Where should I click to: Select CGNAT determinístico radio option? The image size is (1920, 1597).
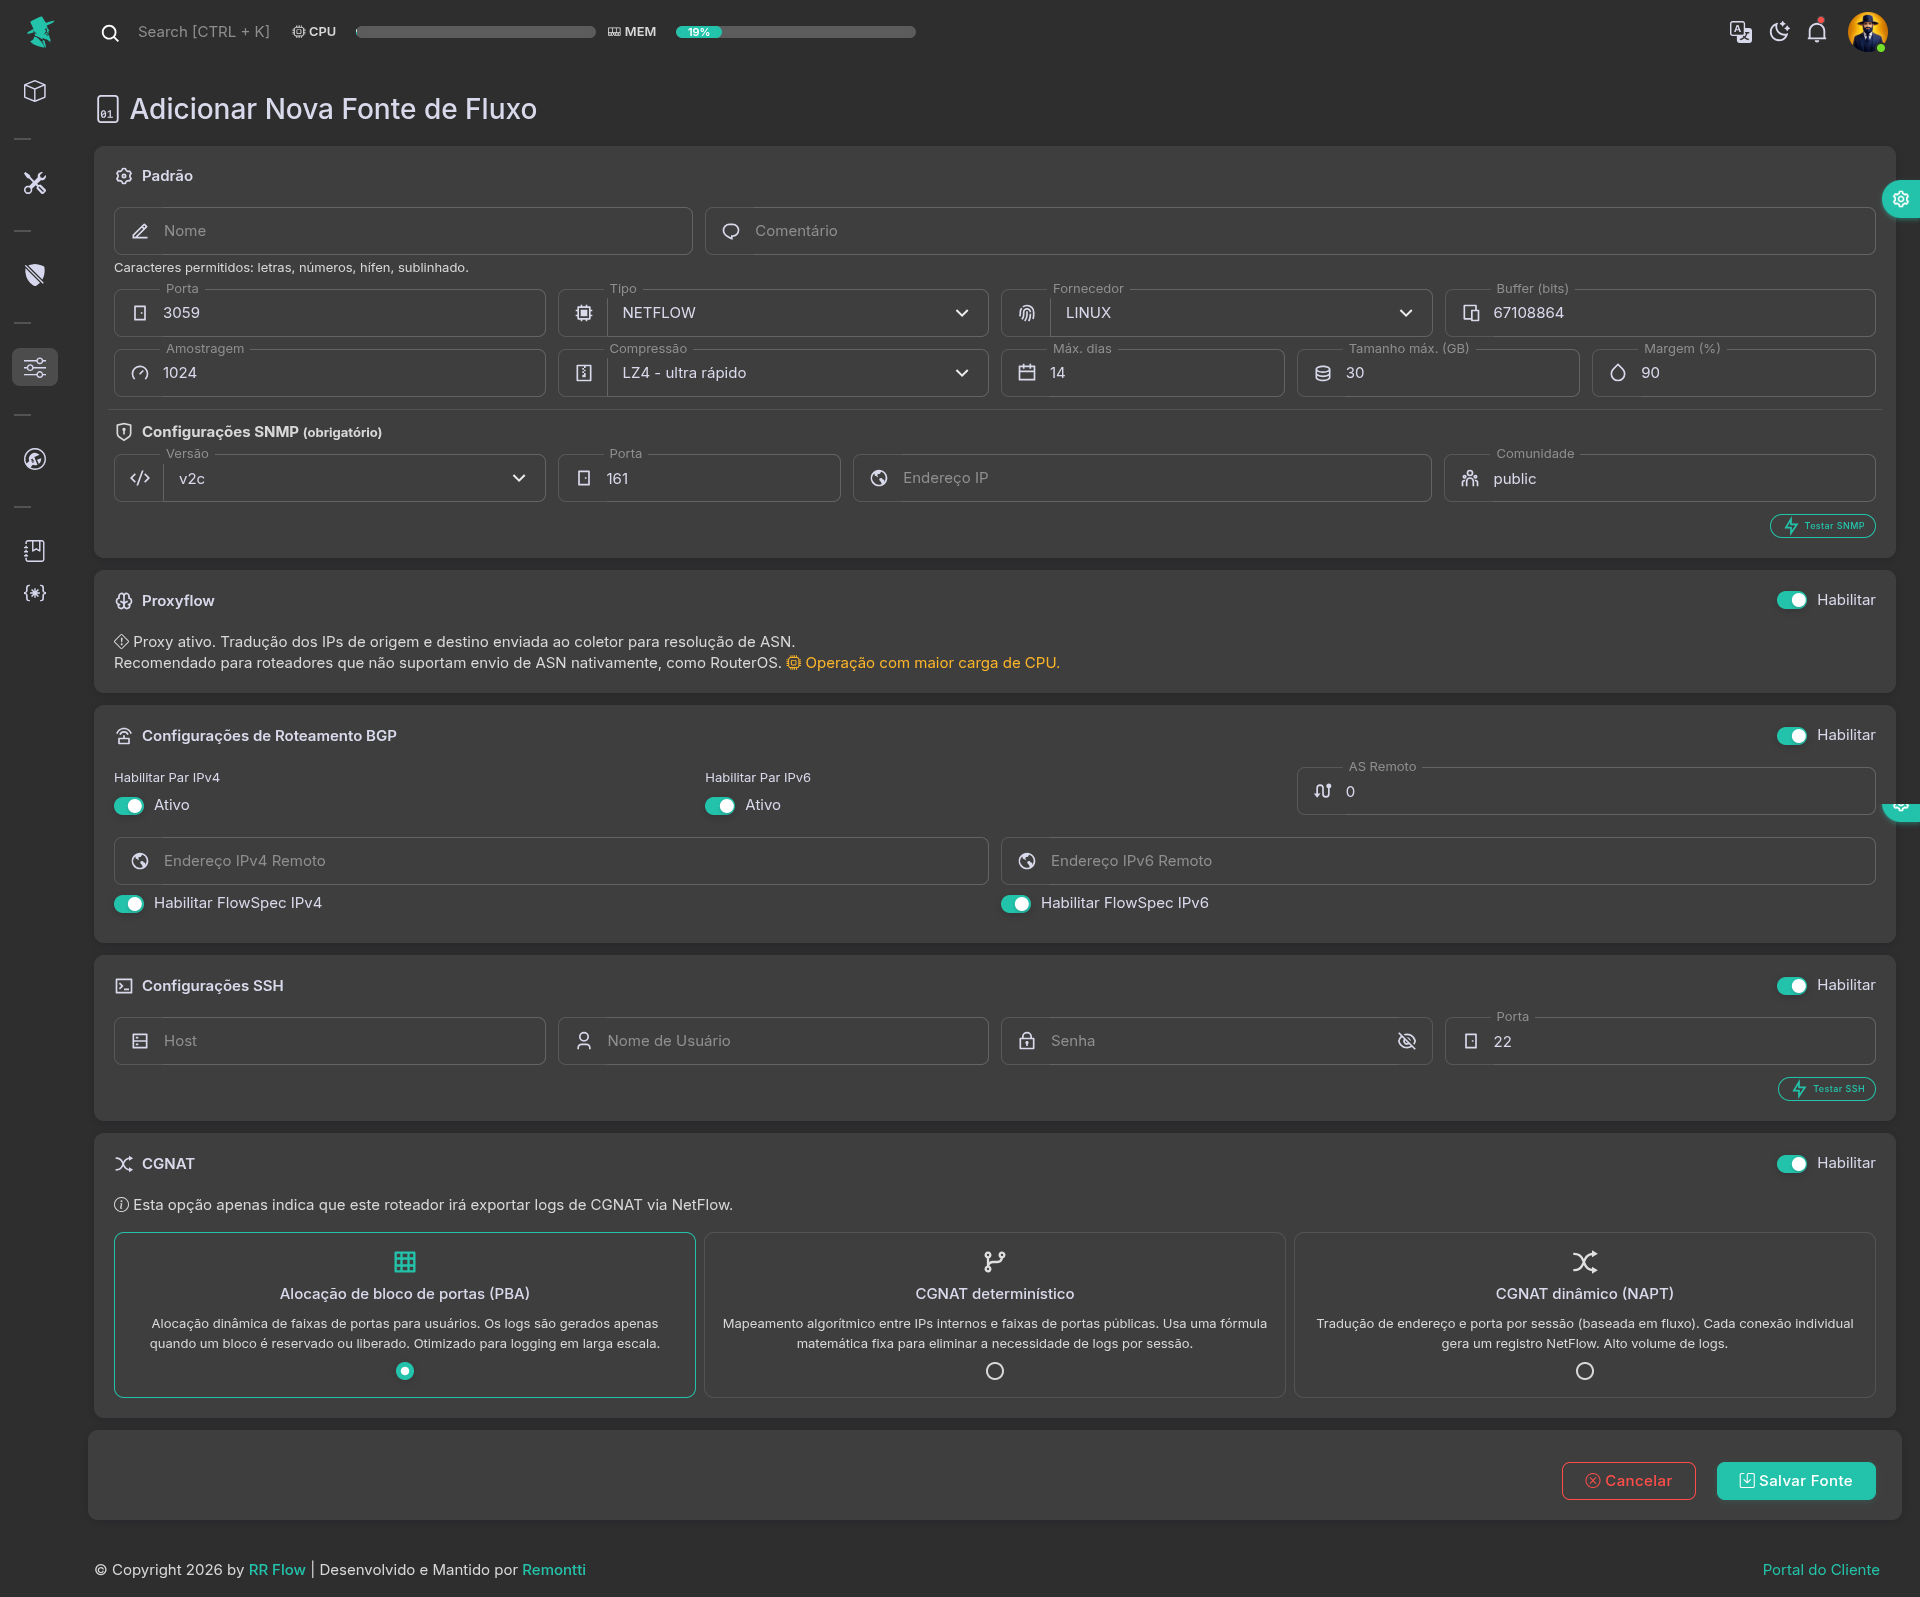tap(994, 1371)
